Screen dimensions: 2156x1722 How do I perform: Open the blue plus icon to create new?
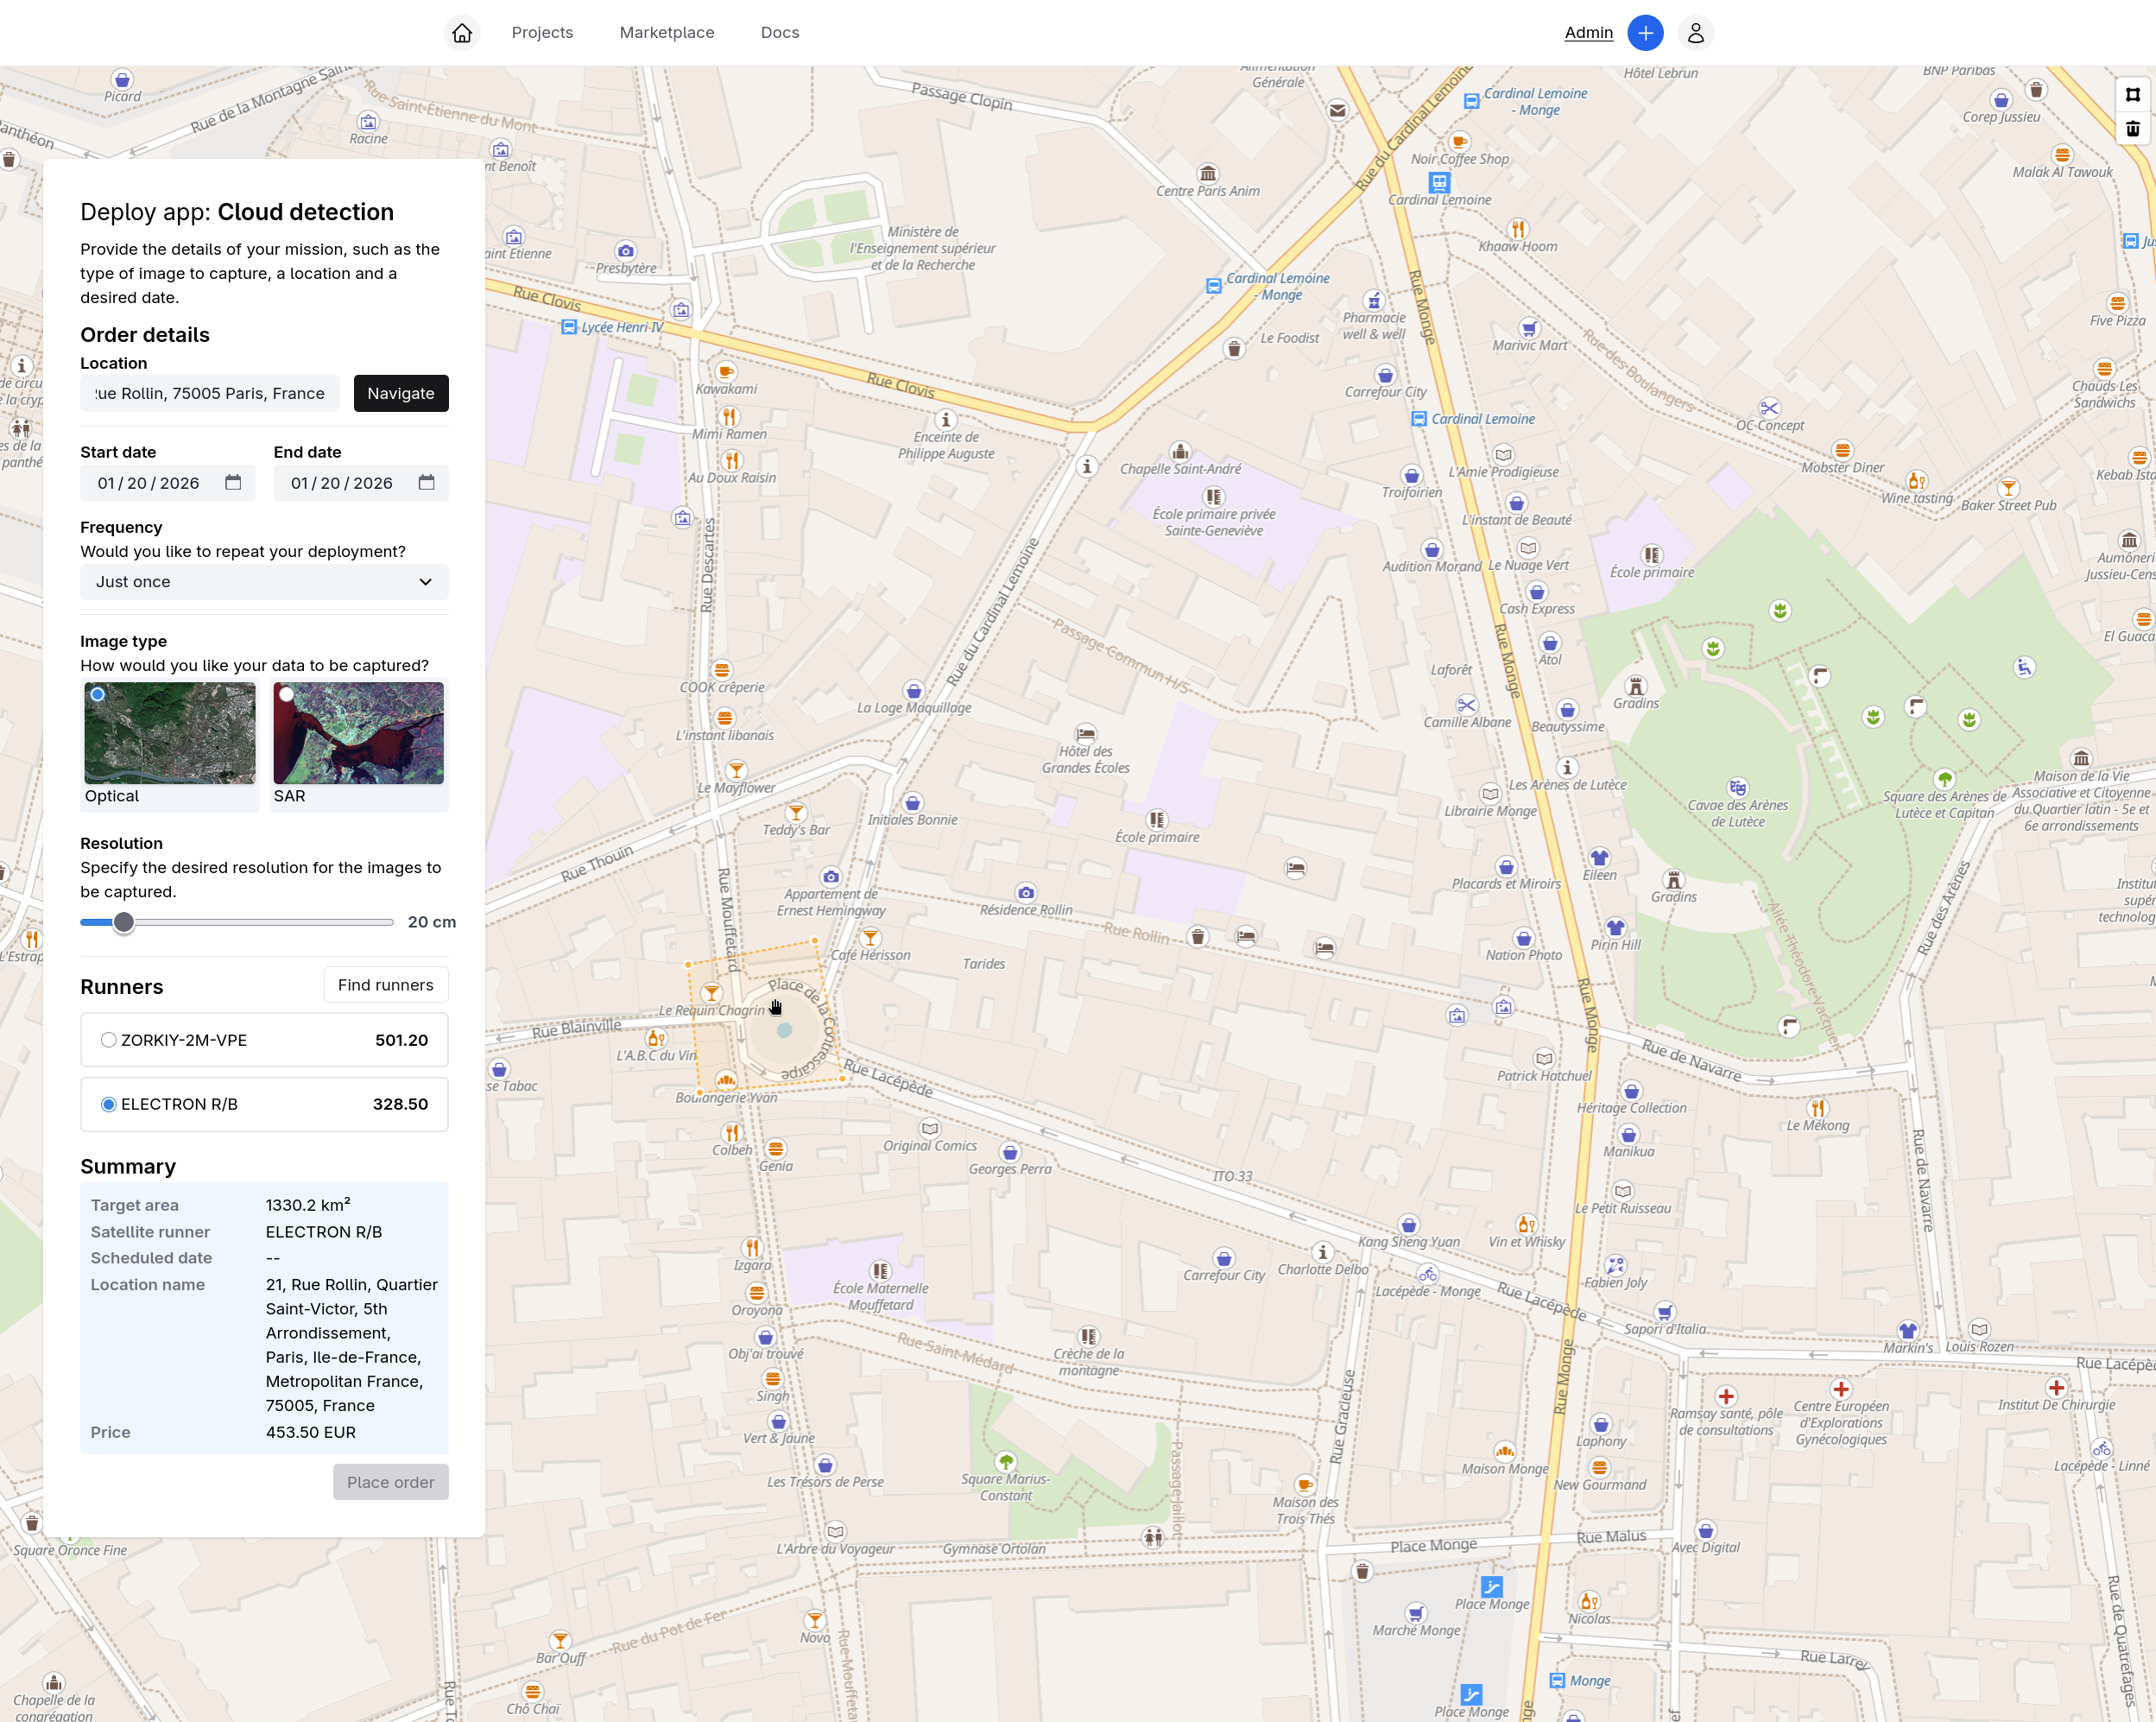pyautogui.click(x=1645, y=32)
